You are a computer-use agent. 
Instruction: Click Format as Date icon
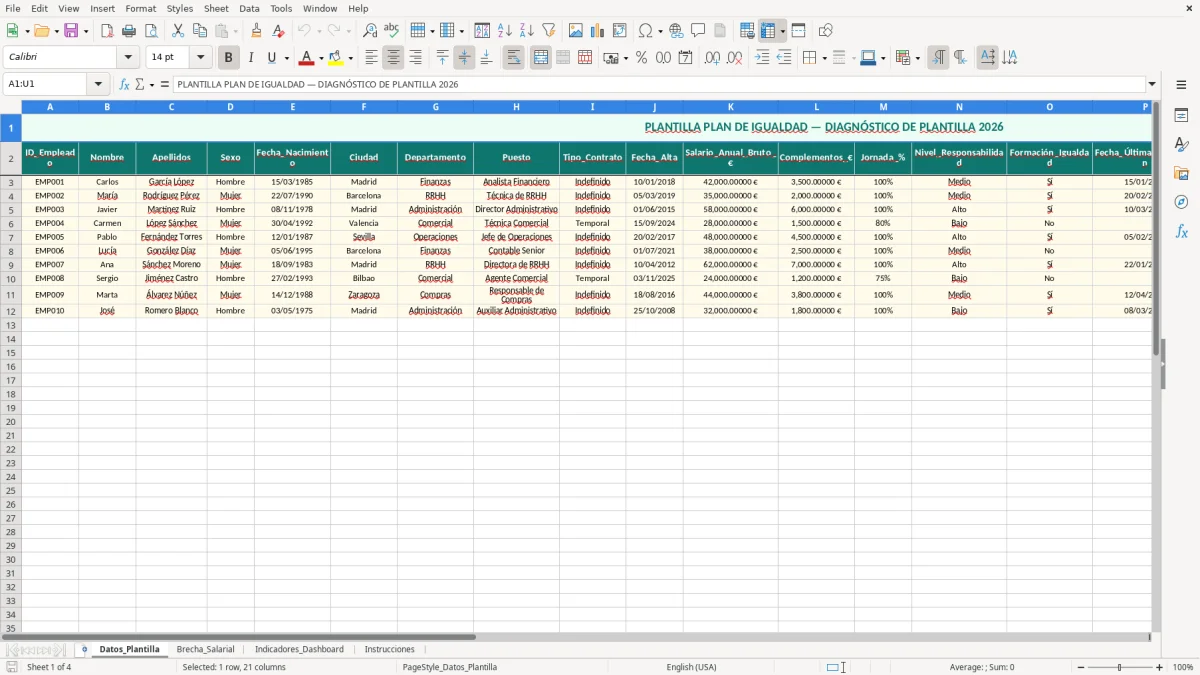pos(686,58)
